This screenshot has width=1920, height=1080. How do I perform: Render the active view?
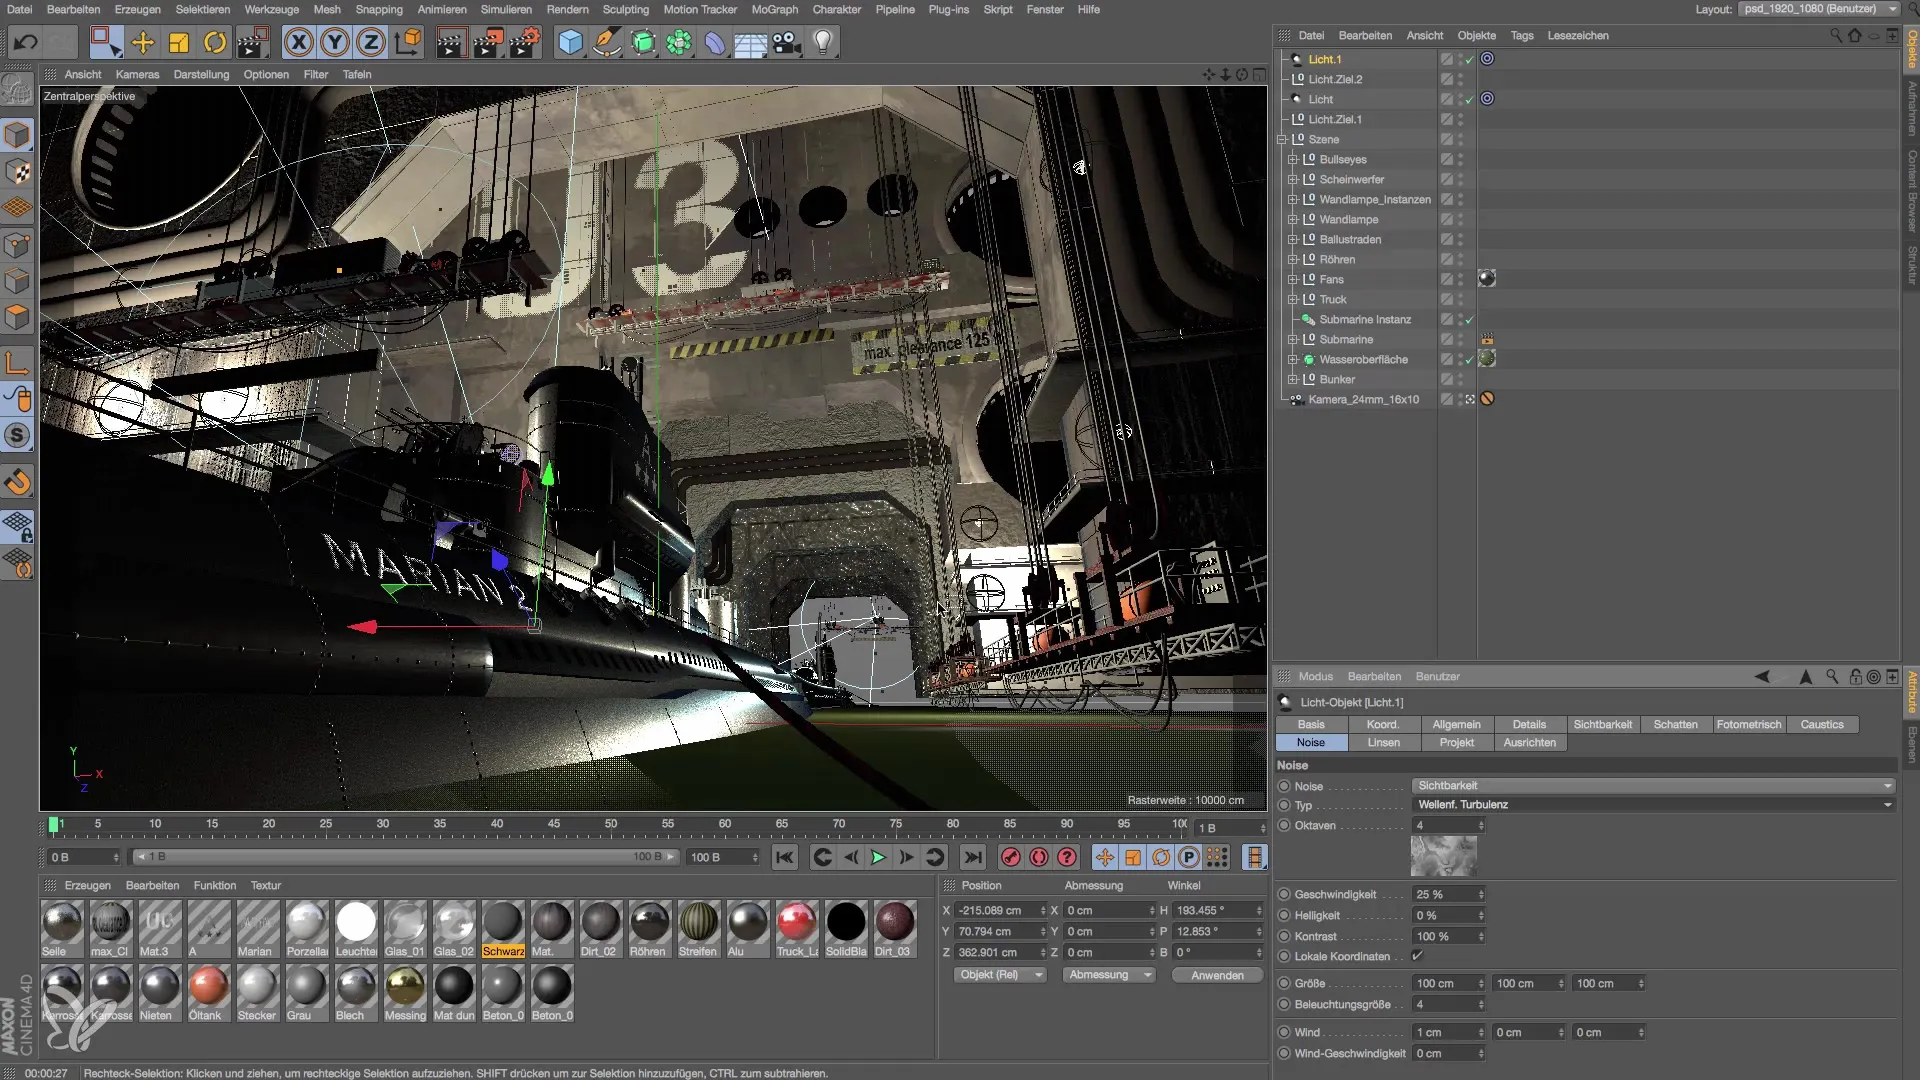451,42
